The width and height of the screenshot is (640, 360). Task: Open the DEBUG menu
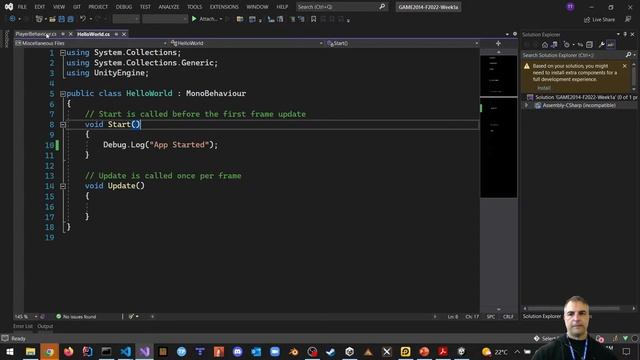pos(124,7)
